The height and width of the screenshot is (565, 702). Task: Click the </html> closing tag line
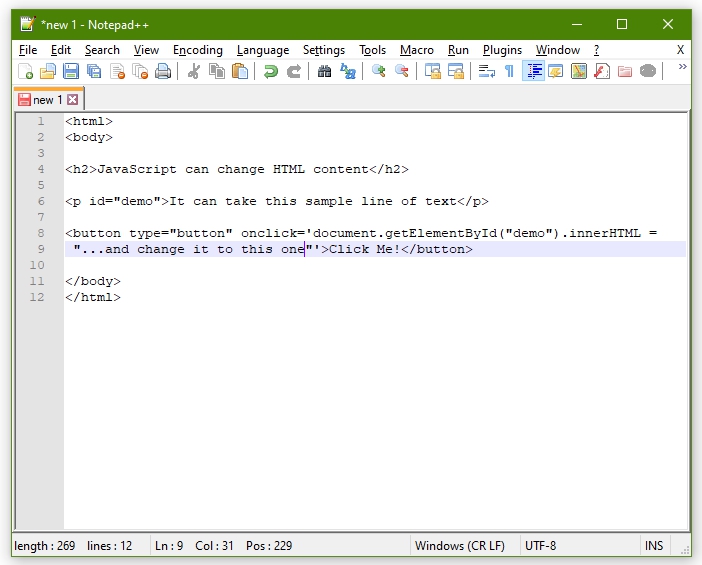tap(93, 297)
